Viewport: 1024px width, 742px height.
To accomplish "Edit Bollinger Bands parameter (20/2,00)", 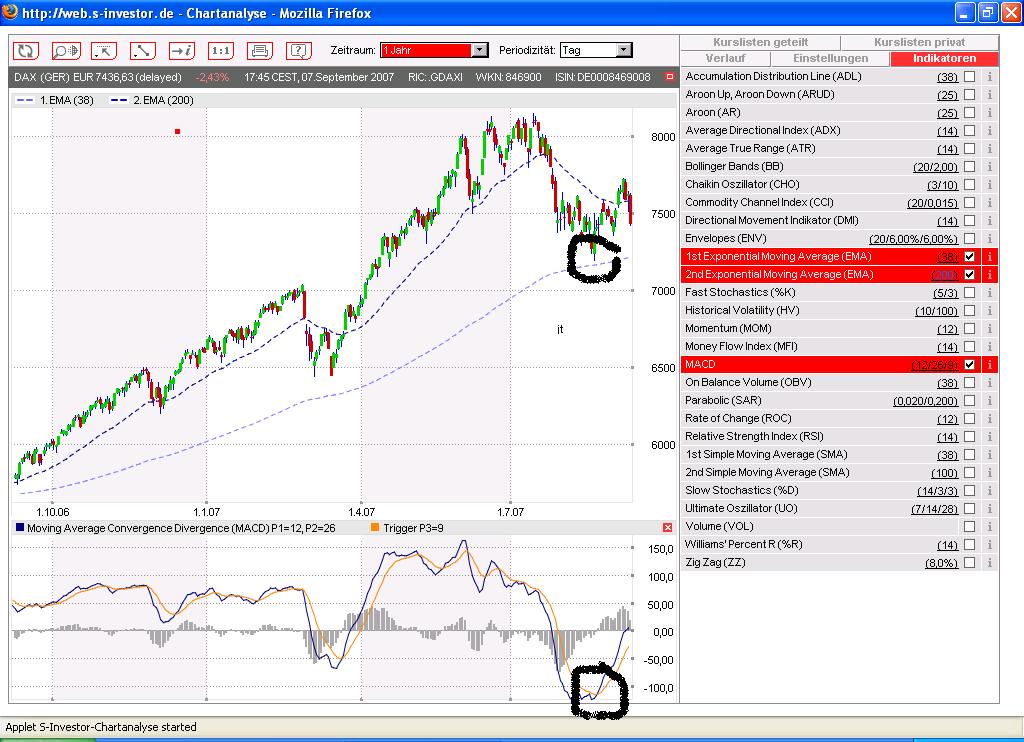I will coord(935,167).
